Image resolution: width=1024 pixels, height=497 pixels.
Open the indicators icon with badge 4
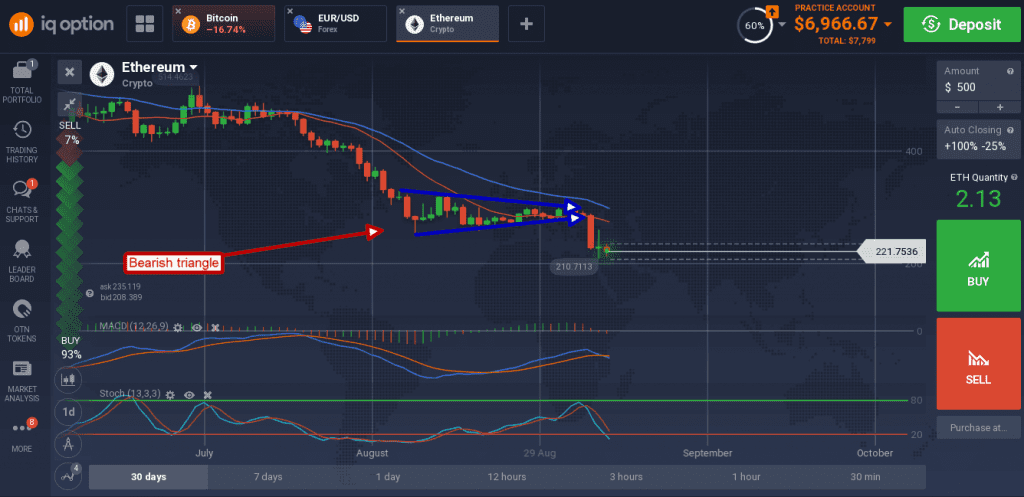point(69,476)
